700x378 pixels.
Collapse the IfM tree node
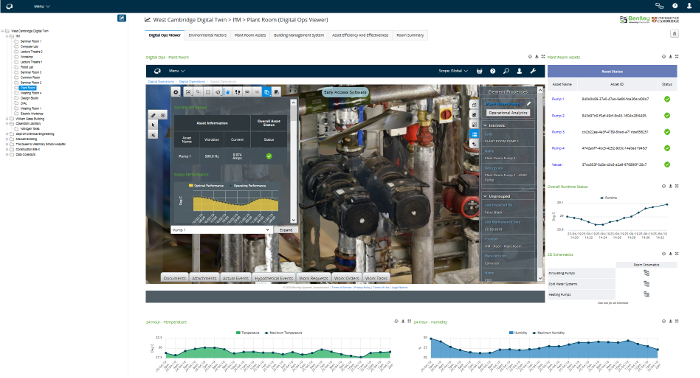pyautogui.click(x=7, y=36)
